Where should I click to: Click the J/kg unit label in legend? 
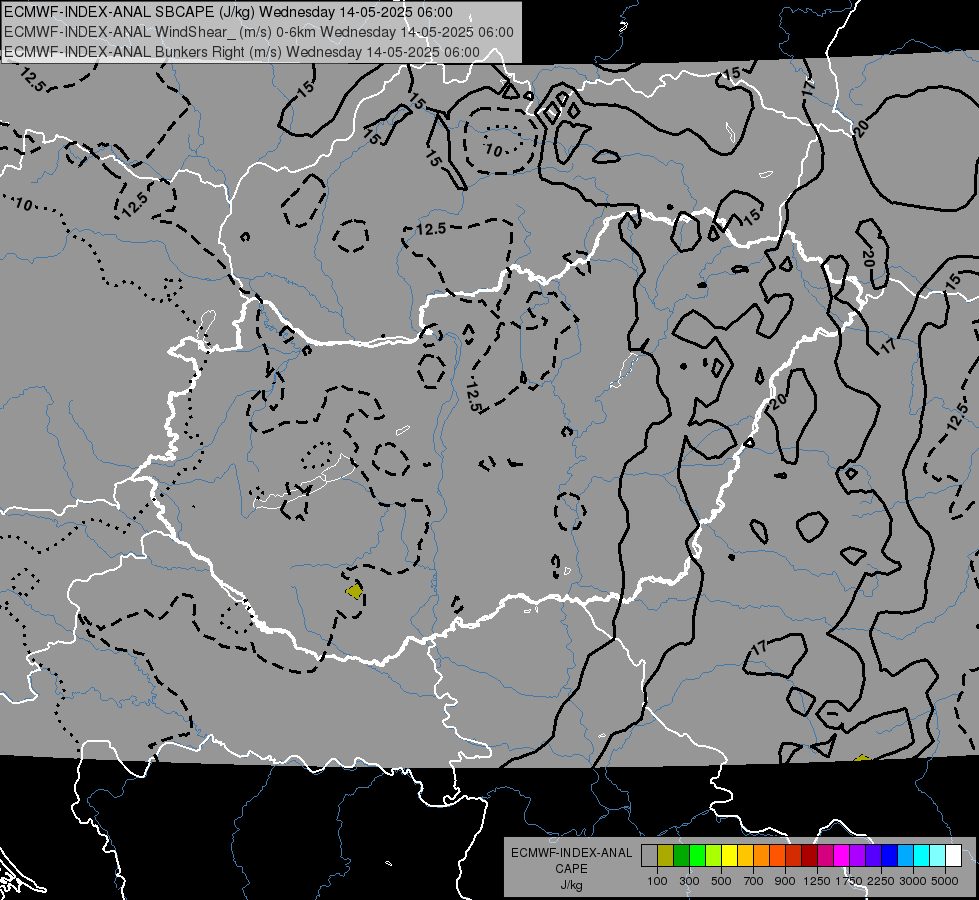[x=571, y=885]
